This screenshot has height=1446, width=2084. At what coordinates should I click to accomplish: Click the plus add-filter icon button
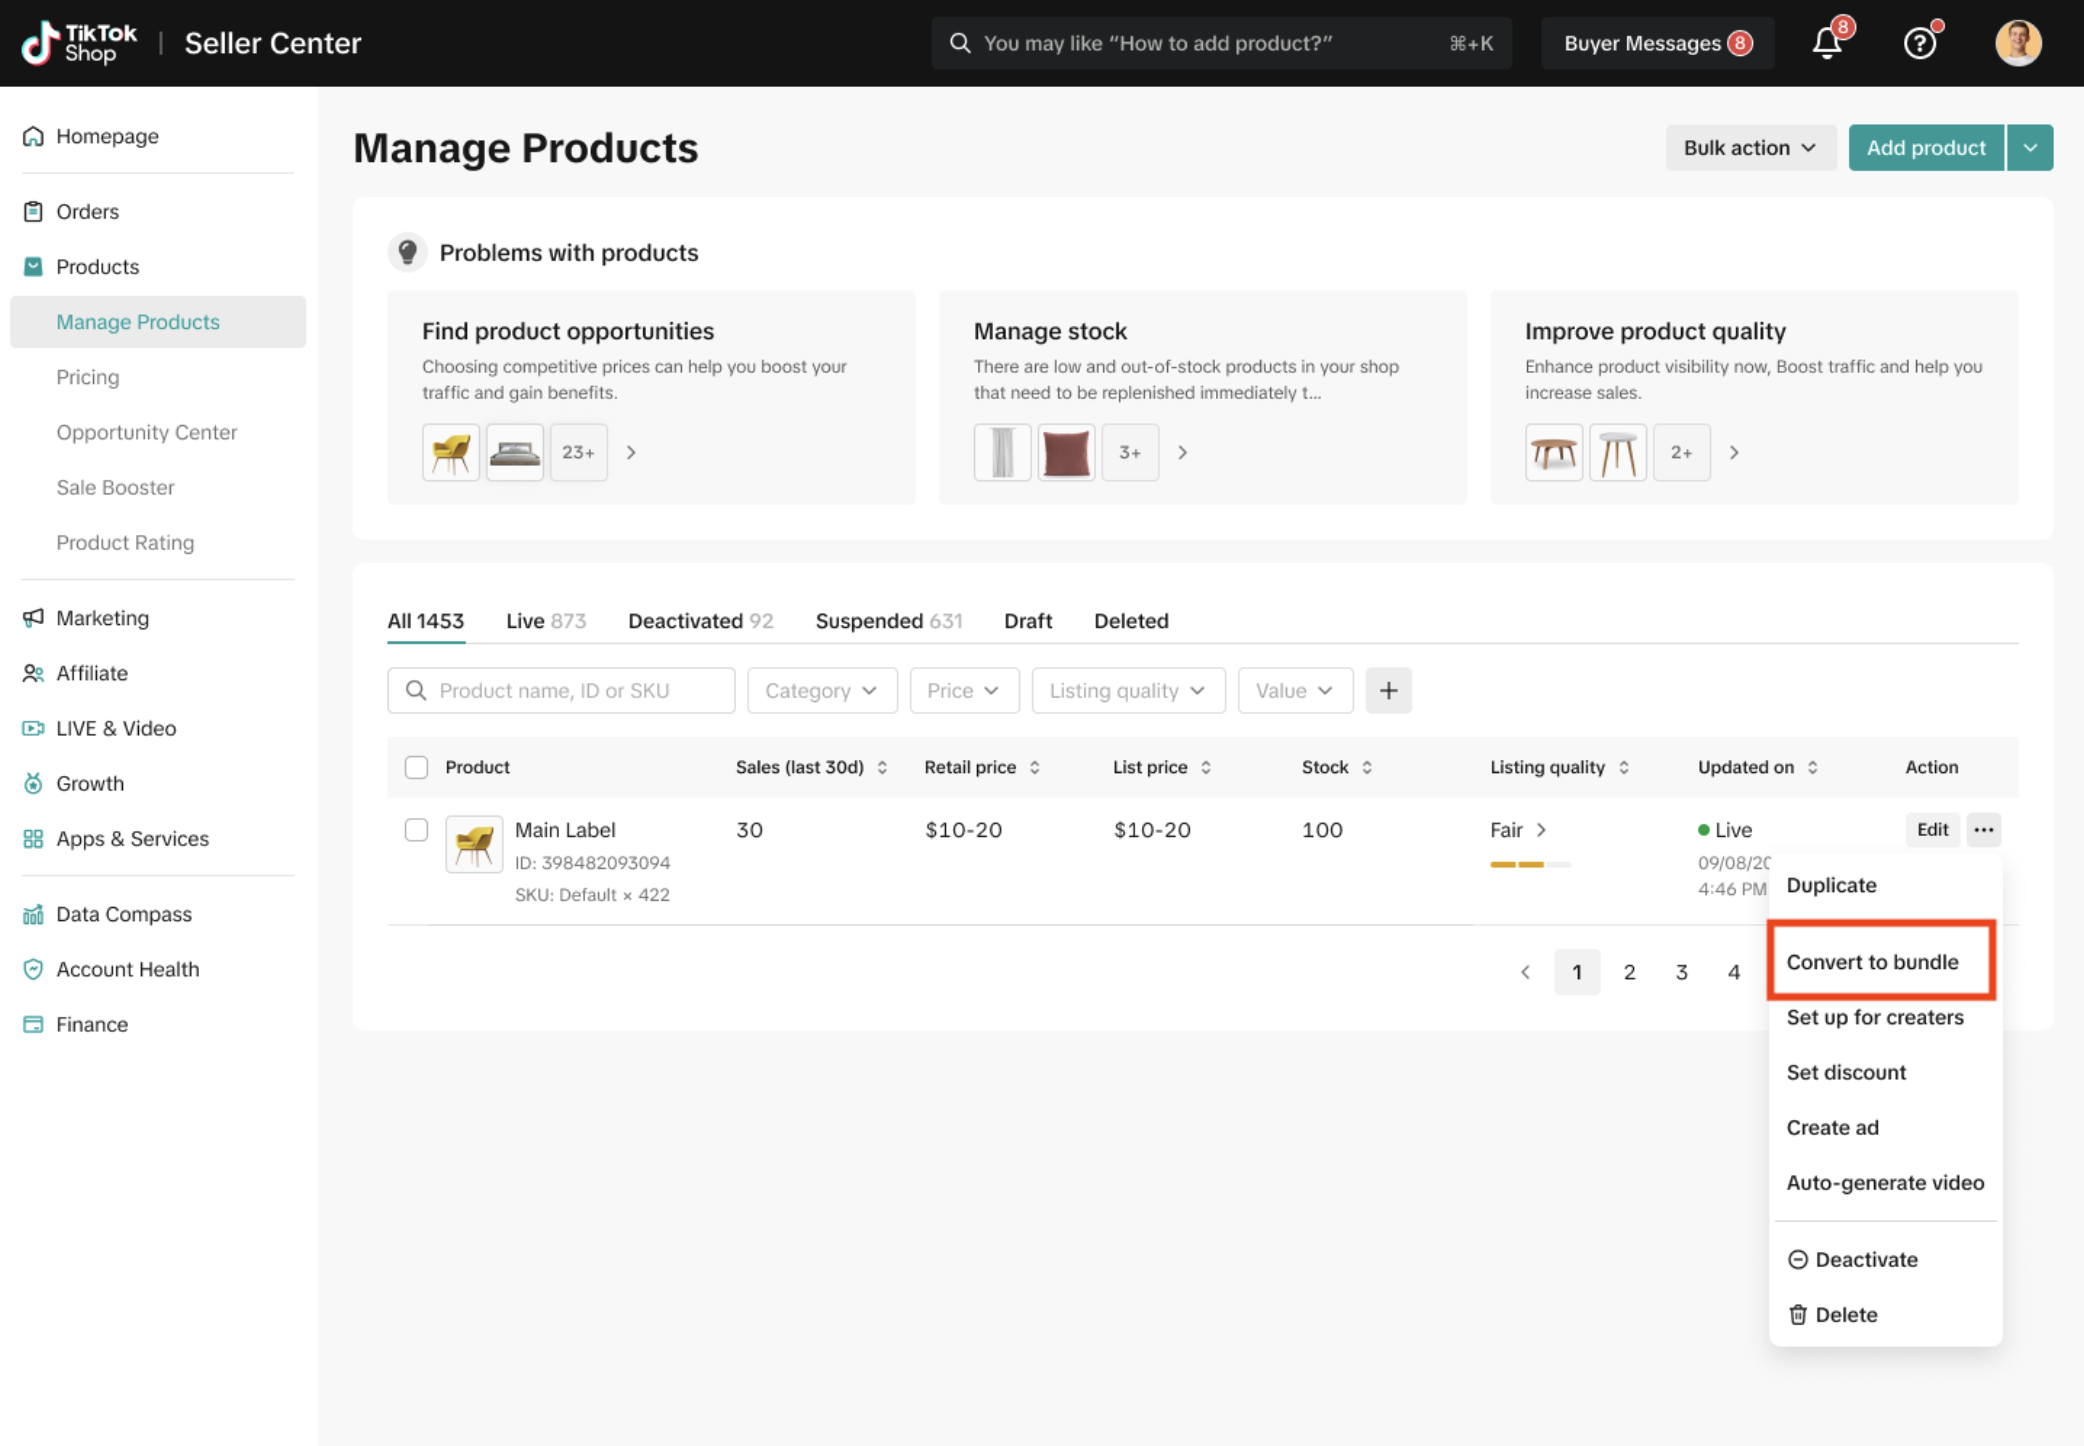click(x=1388, y=690)
